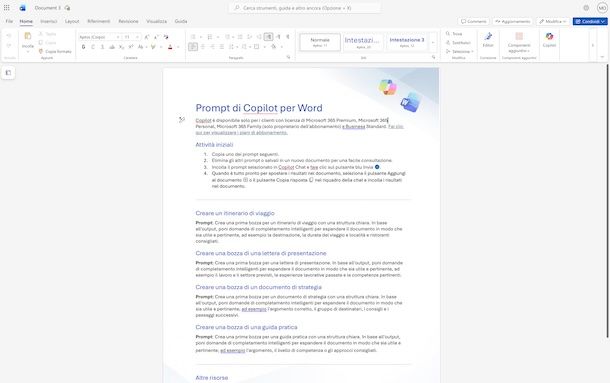Click the numbered list icon
The image size is (610, 383).
[x=210, y=37]
